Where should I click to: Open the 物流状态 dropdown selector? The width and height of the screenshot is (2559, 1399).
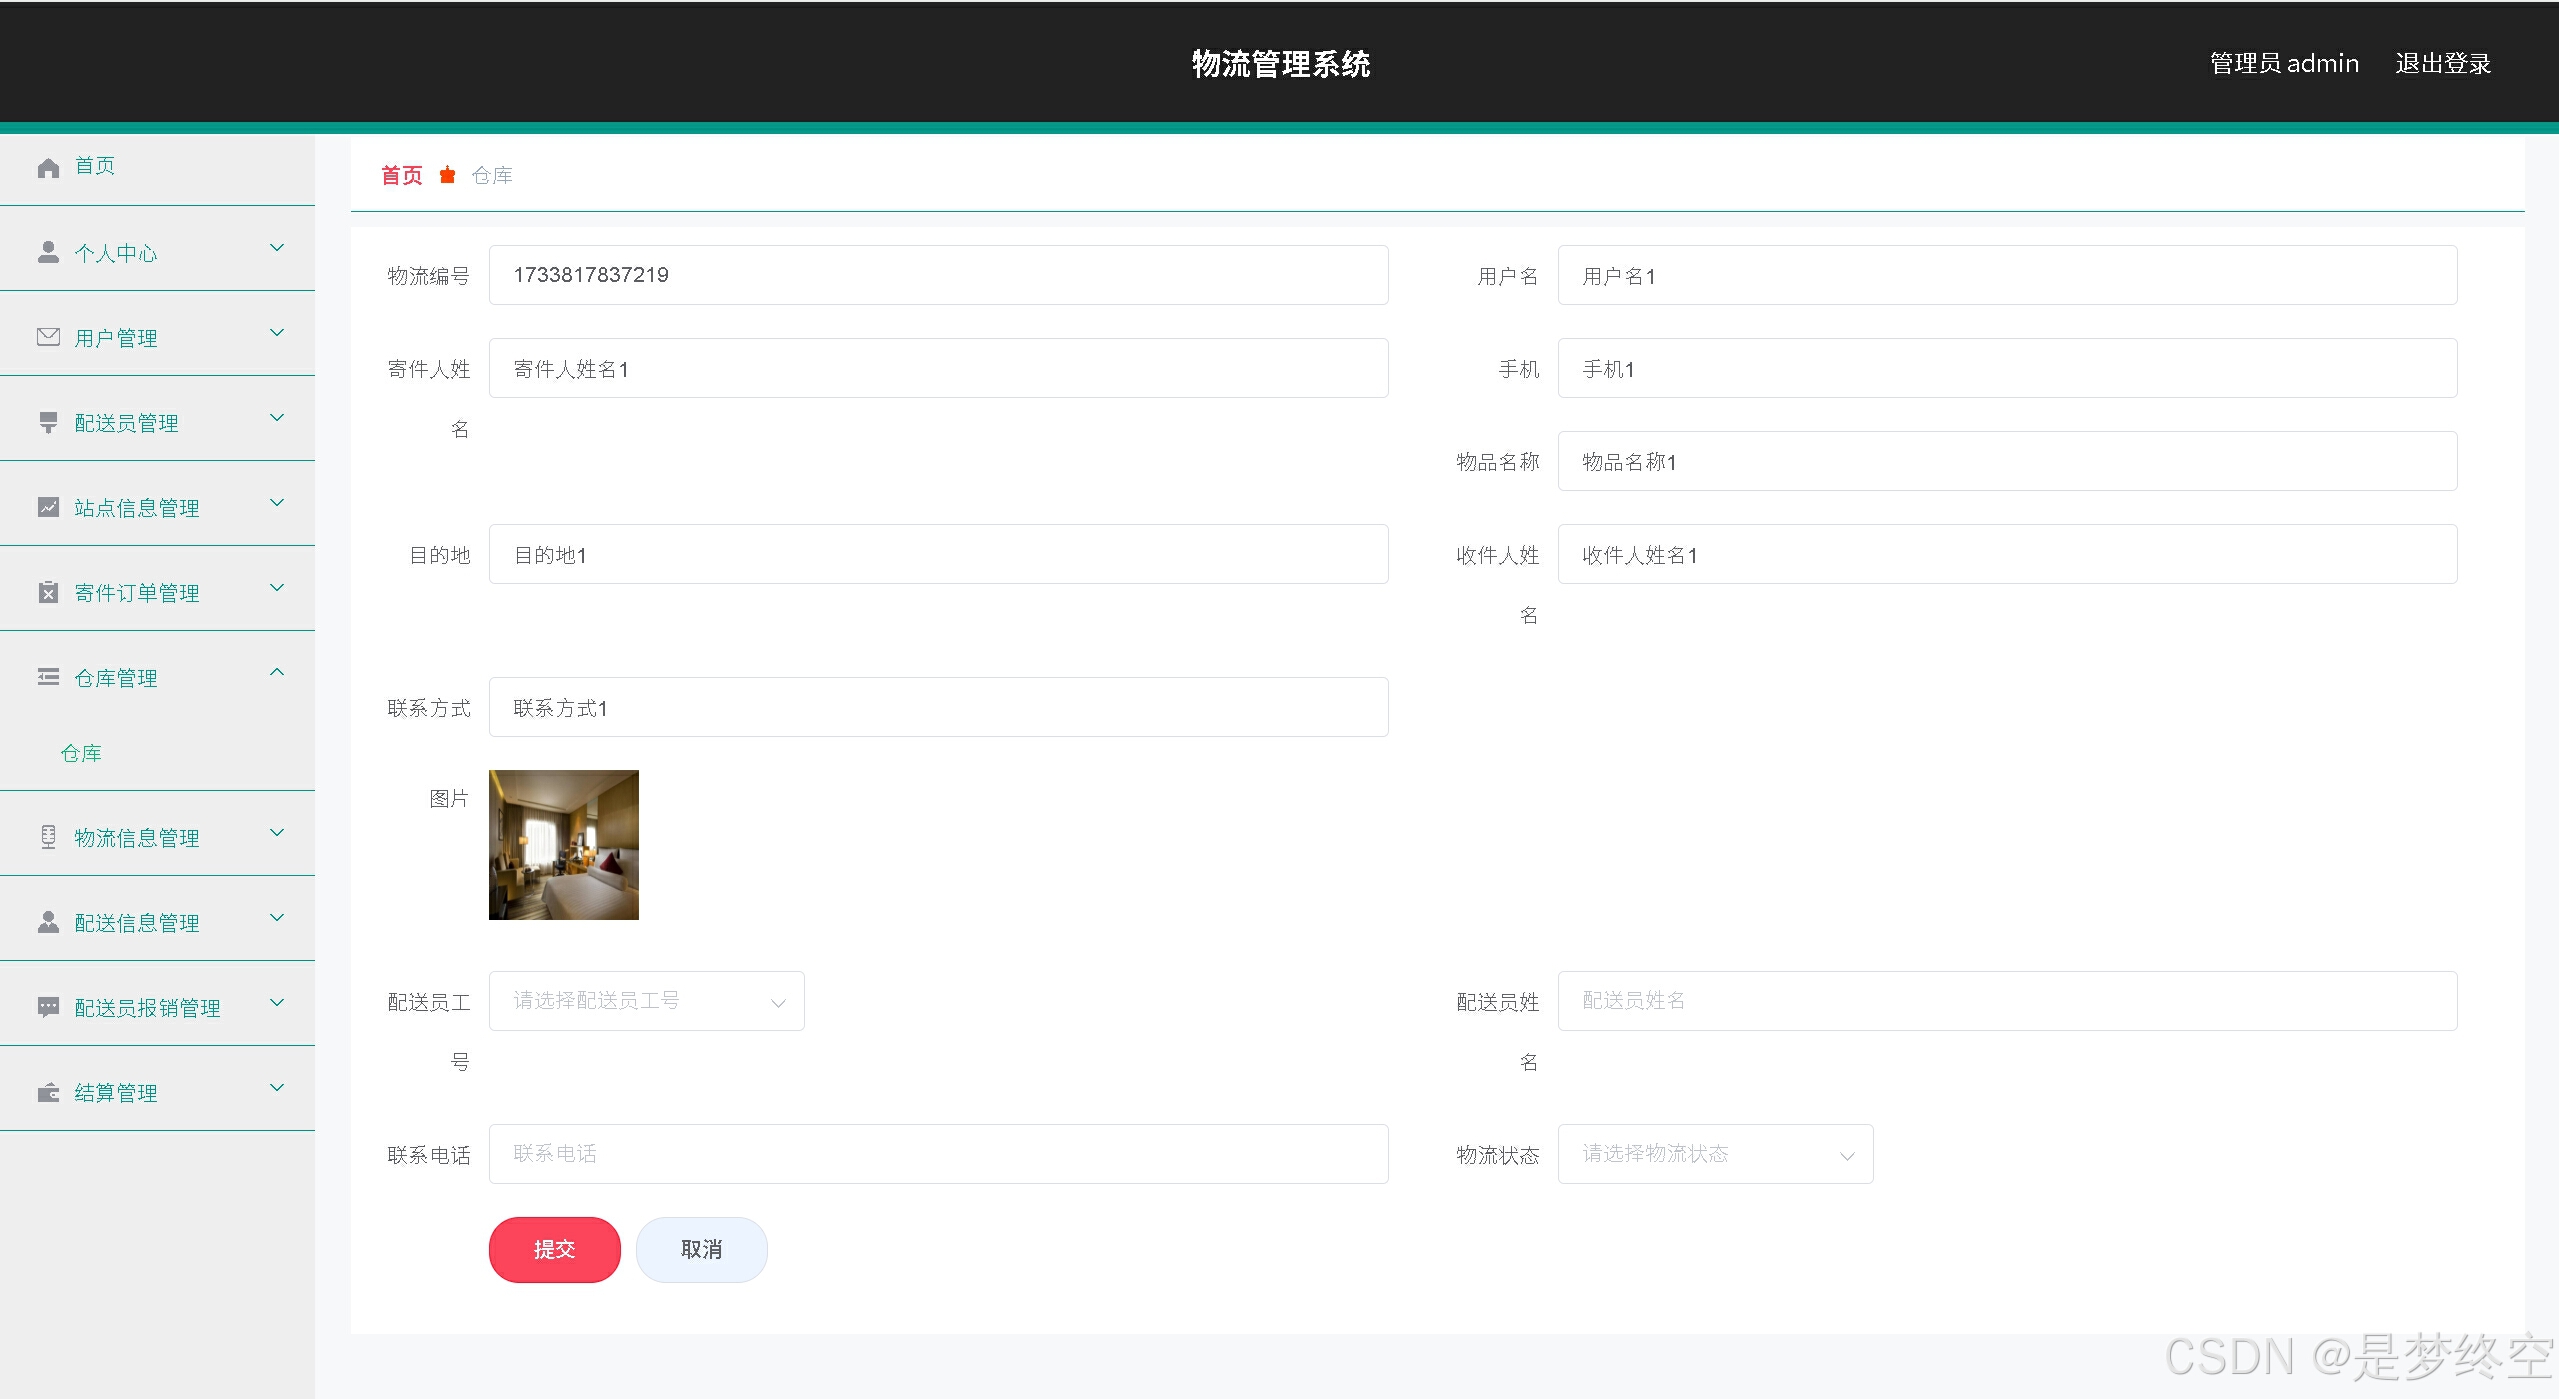click(x=1715, y=1154)
